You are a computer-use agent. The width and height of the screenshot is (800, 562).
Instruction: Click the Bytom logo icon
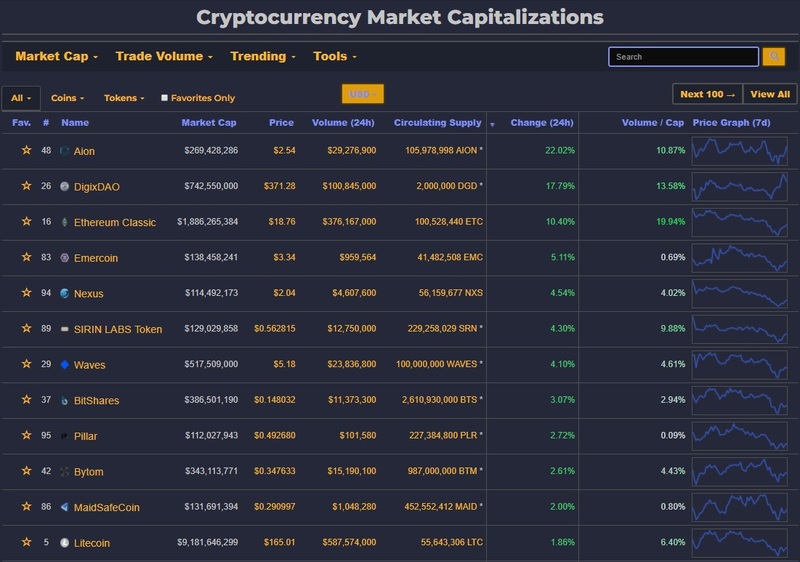64,471
